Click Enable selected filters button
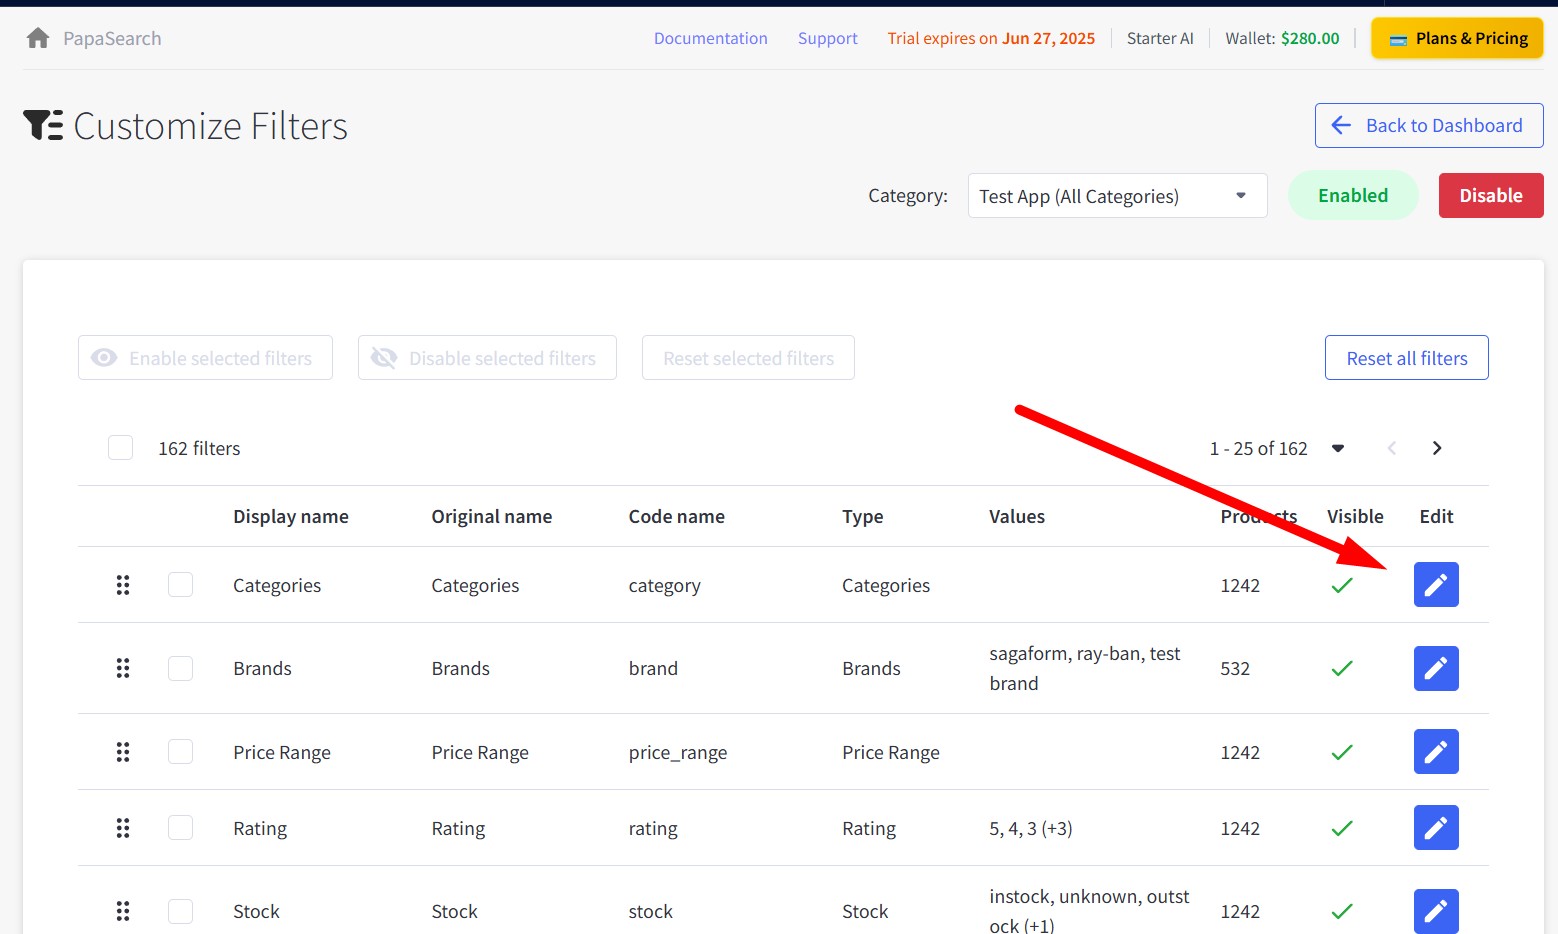 pyautogui.click(x=205, y=358)
